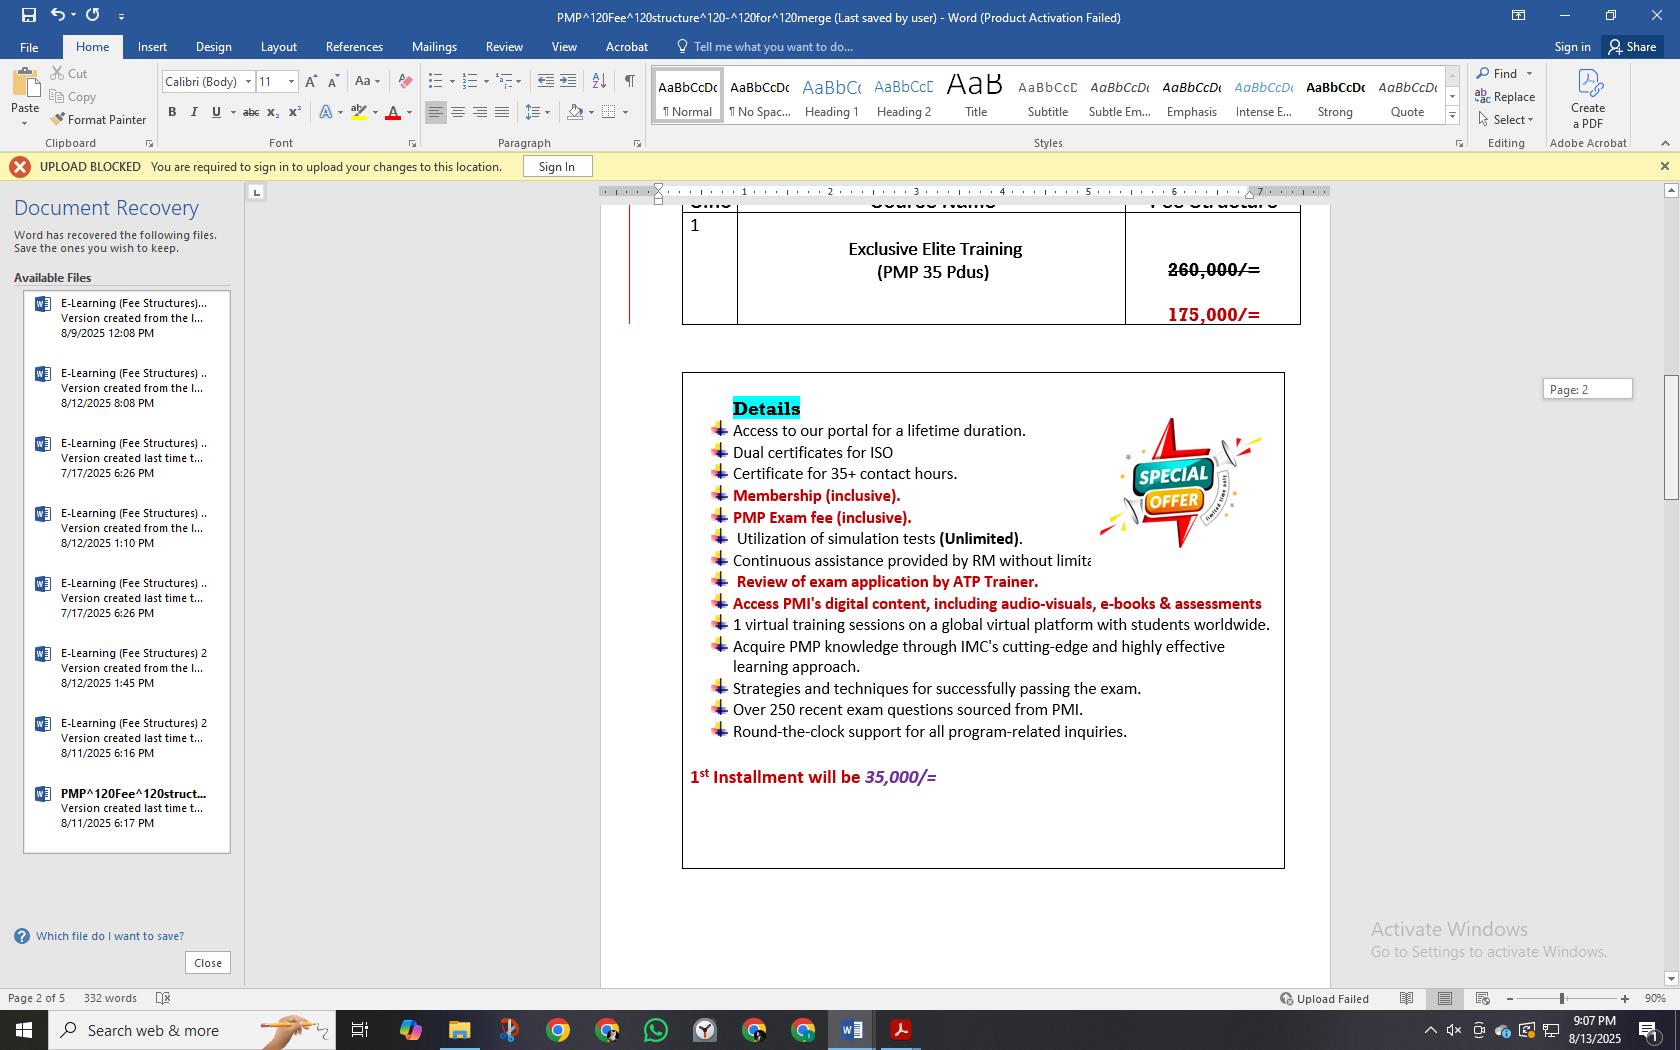Open the font size dropdown
Viewport: 1680px width, 1050px height.
coord(291,82)
